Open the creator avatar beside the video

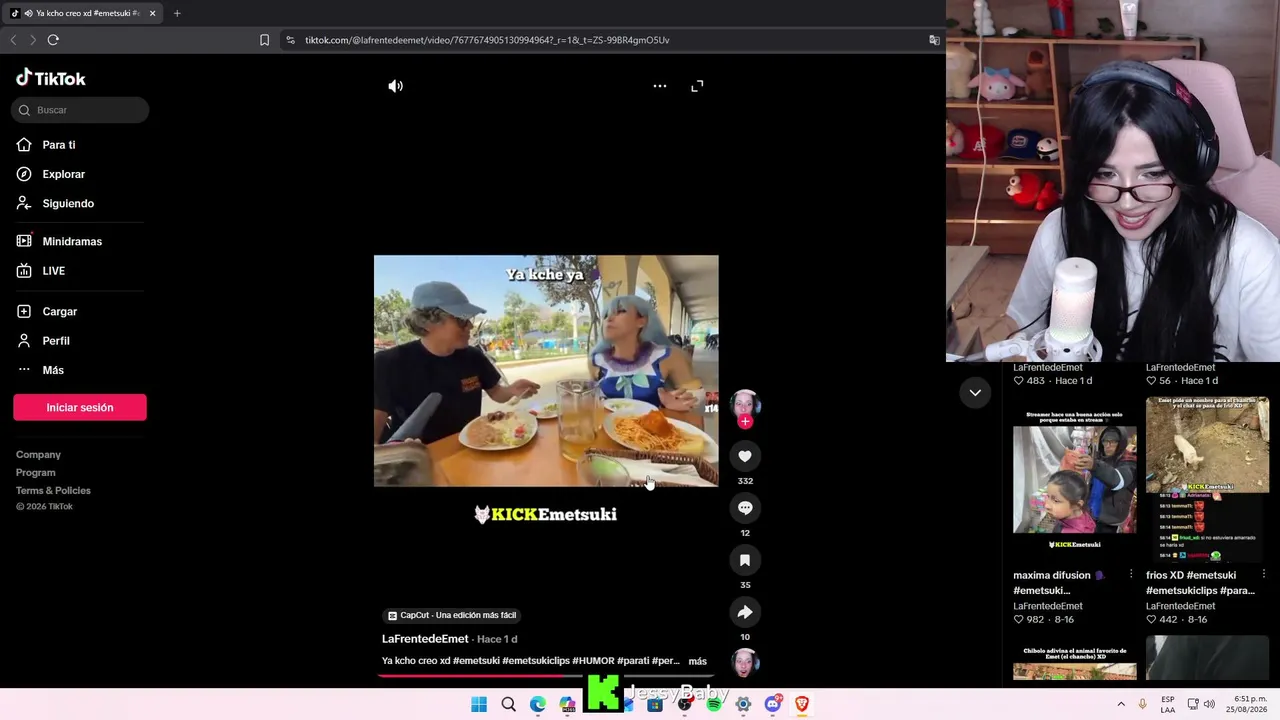745,404
